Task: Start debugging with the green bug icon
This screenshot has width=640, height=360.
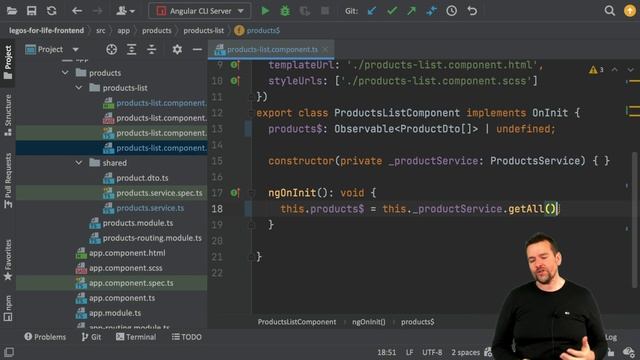Action: pyautogui.click(x=285, y=11)
